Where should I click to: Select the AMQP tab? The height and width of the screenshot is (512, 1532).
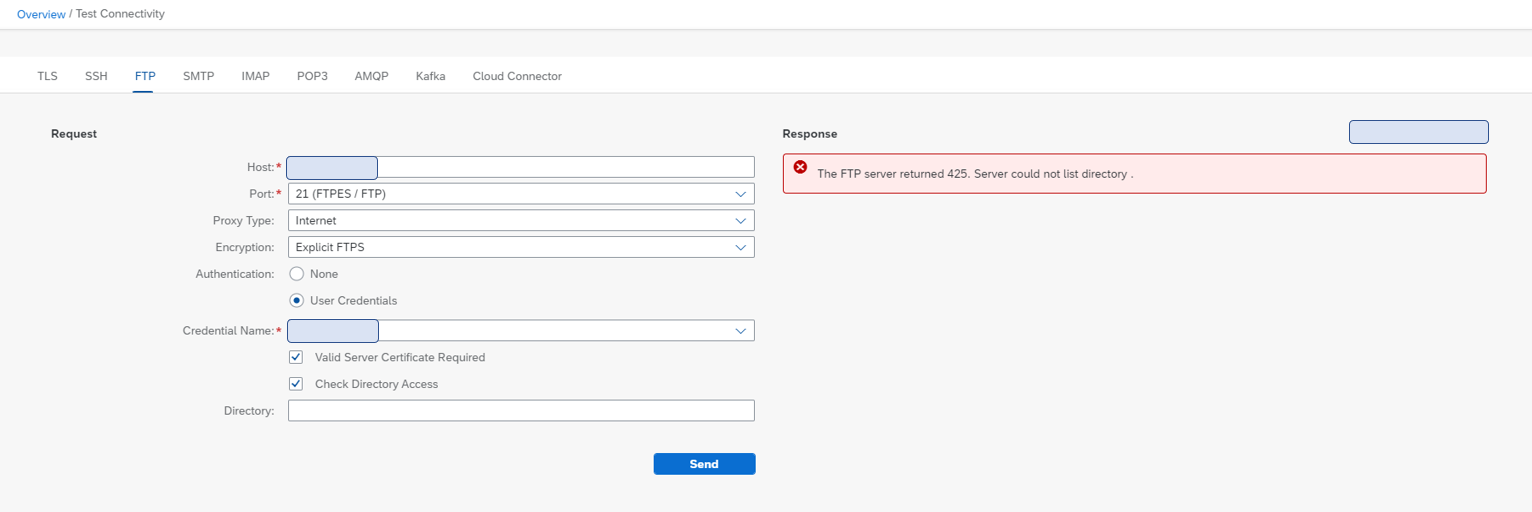pyautogui.click(x=371, y=76)
